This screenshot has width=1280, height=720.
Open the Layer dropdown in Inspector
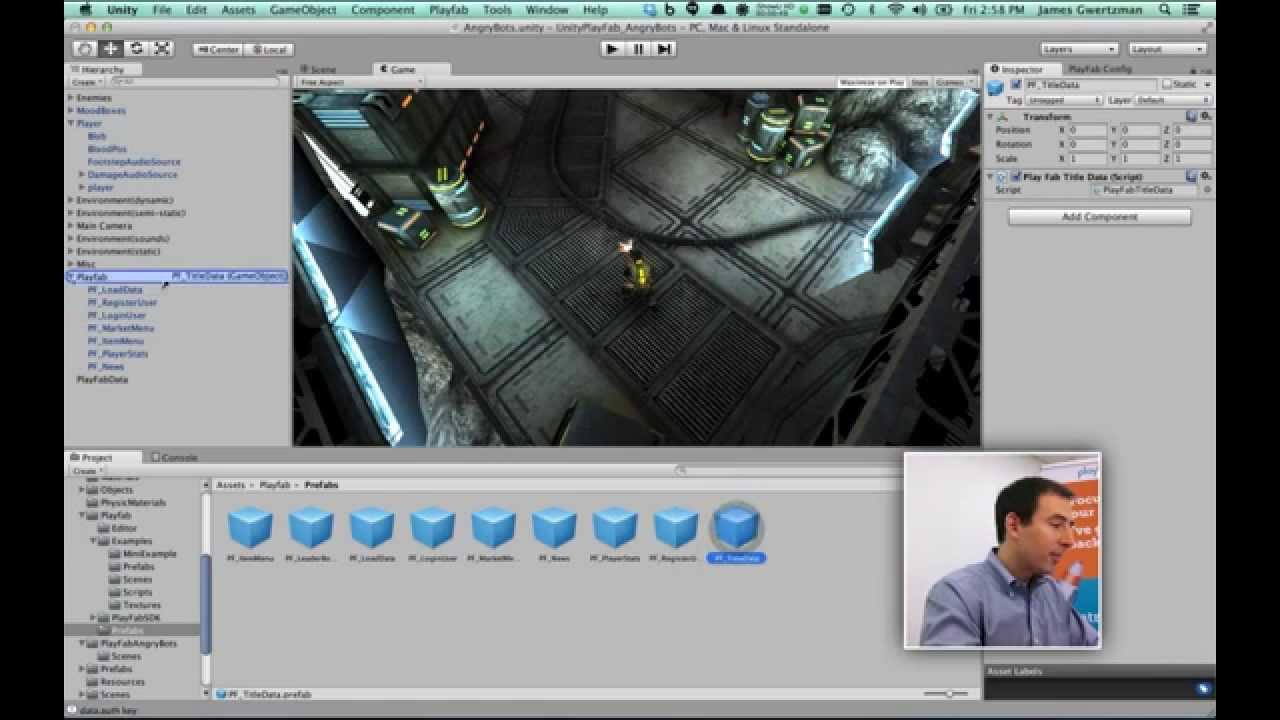(x=1172, y=100)
